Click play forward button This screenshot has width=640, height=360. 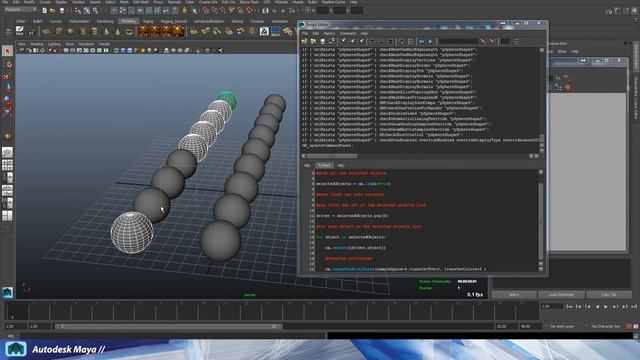(x=606, y=307)
